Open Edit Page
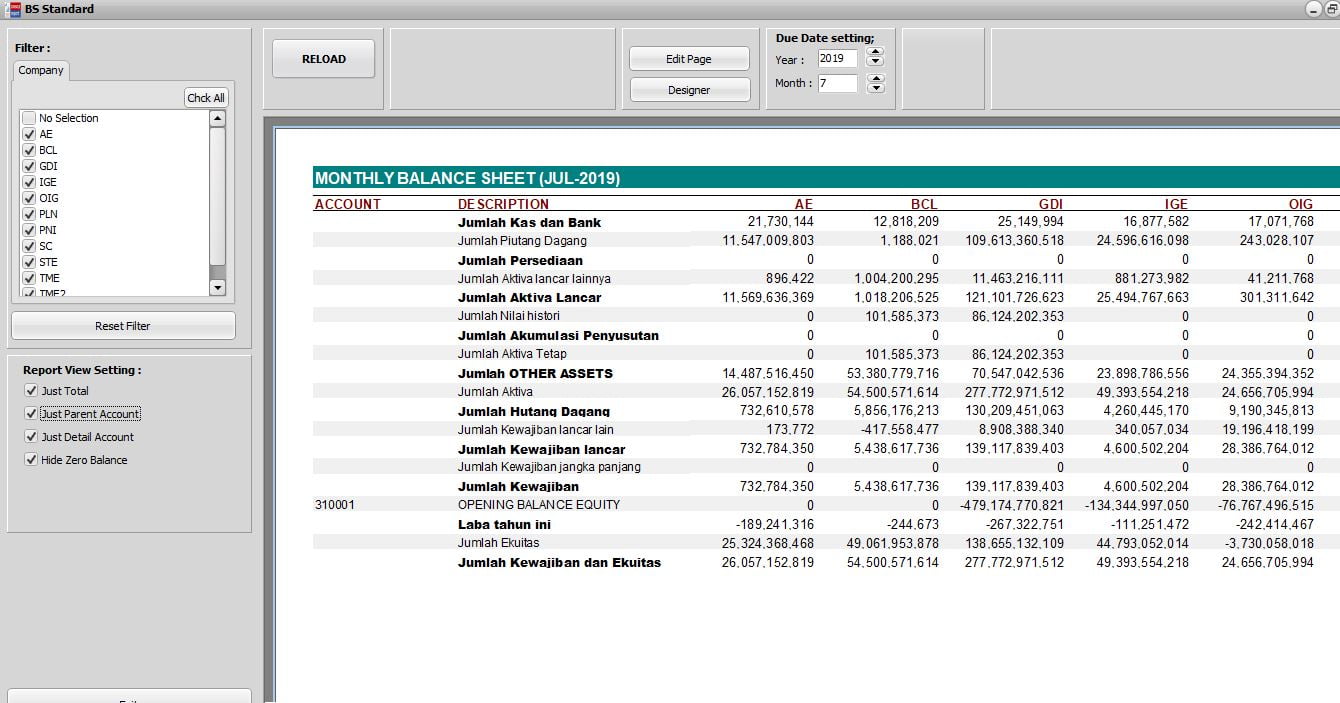Image resolution: width=1340 pixels, height=703 pixels. (x=689, y=59)
